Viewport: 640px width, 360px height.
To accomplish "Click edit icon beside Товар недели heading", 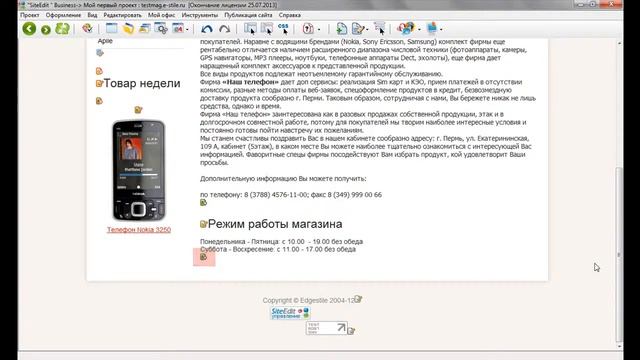I will point(99,83).
